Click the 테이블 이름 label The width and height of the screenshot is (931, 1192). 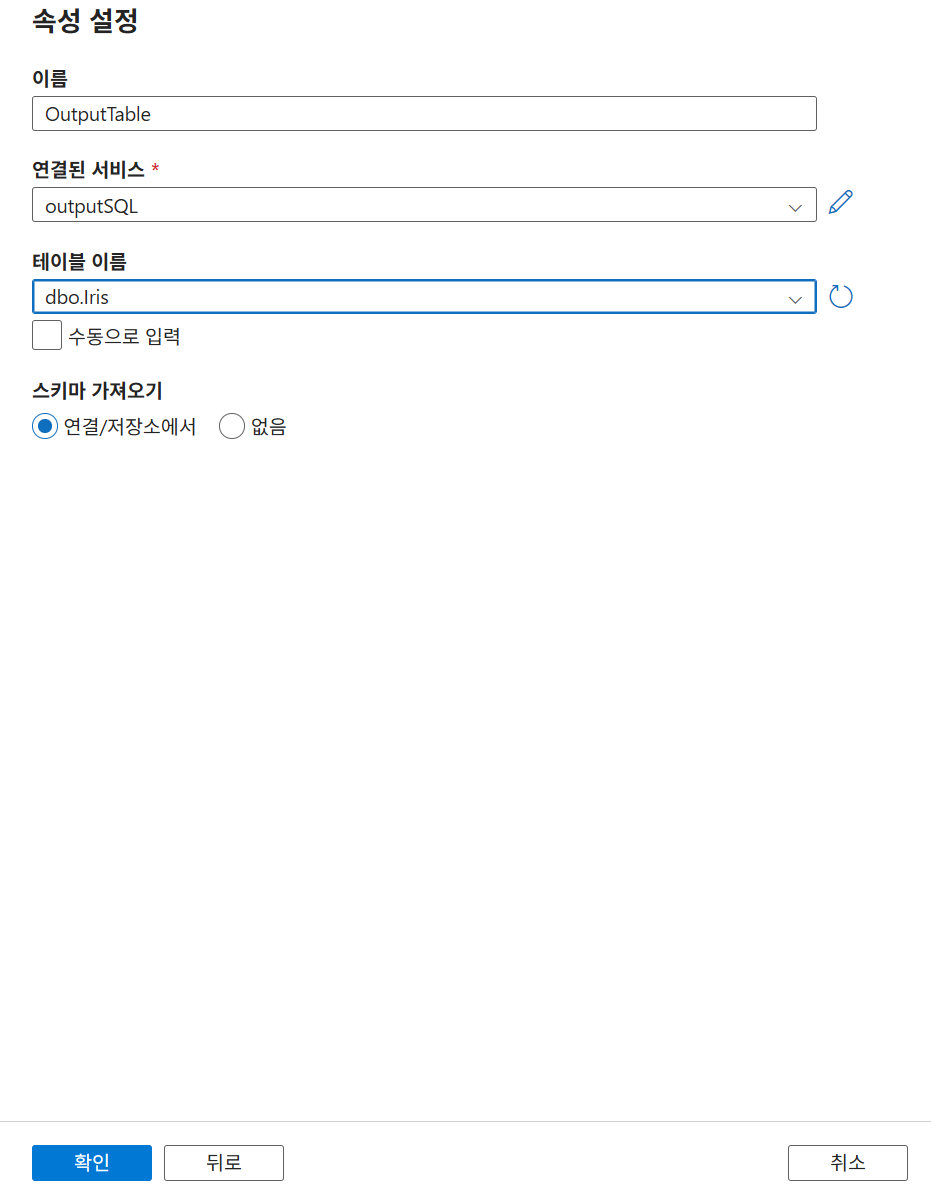(79, 262)
